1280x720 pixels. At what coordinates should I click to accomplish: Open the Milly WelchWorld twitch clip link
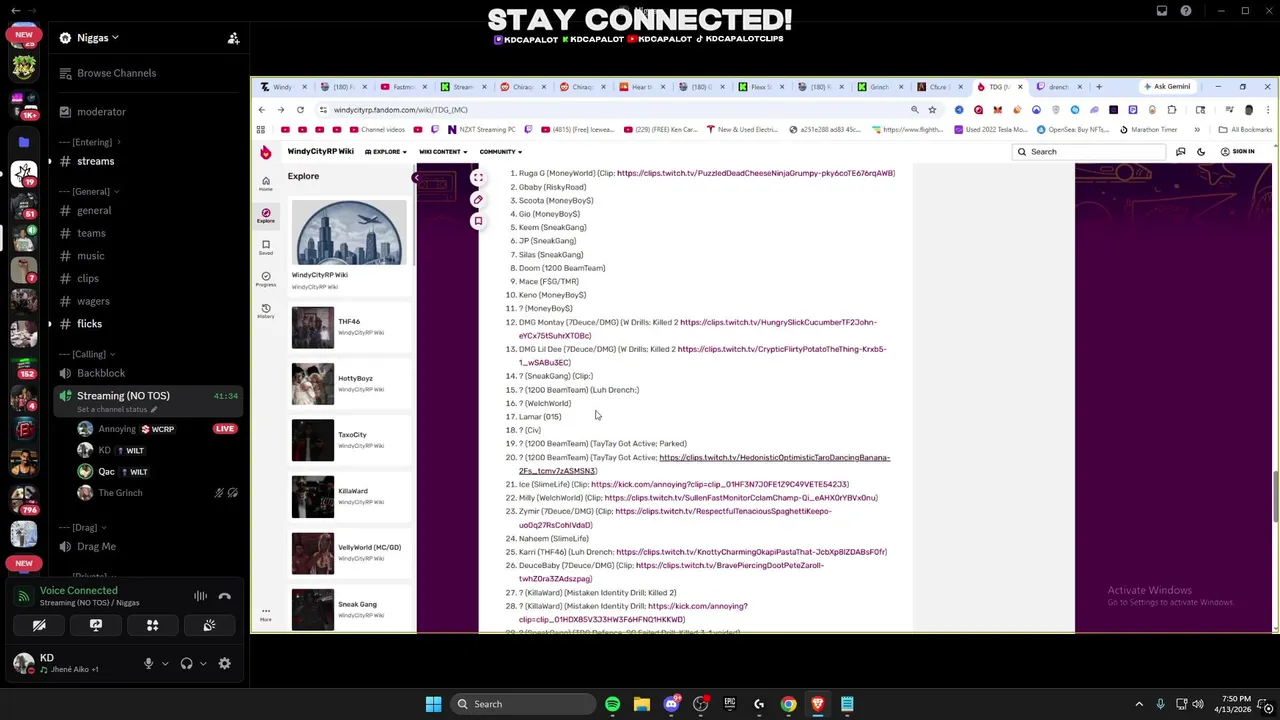click(740, 498)
